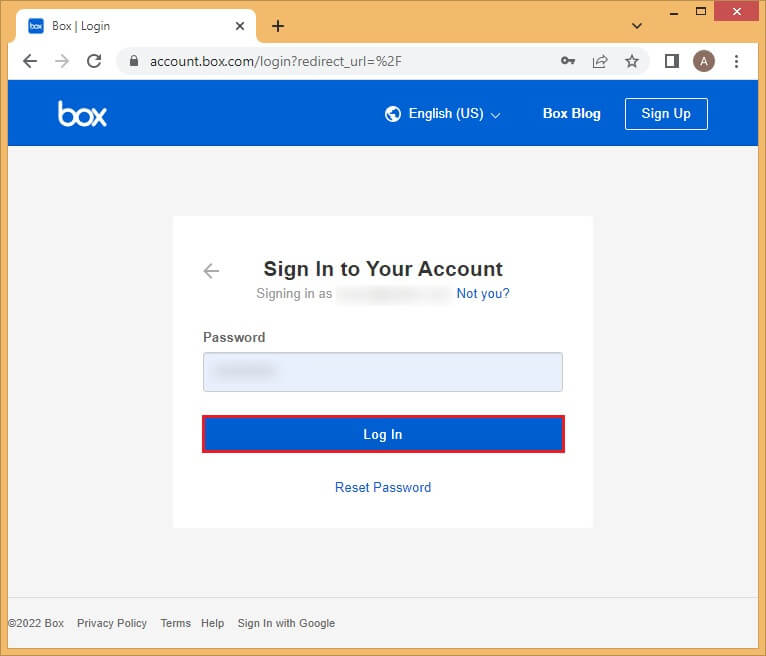The width and height of the screenshot is (766, 656).
Task: Open the tab search chevron
Action: [x=637, y=26]
